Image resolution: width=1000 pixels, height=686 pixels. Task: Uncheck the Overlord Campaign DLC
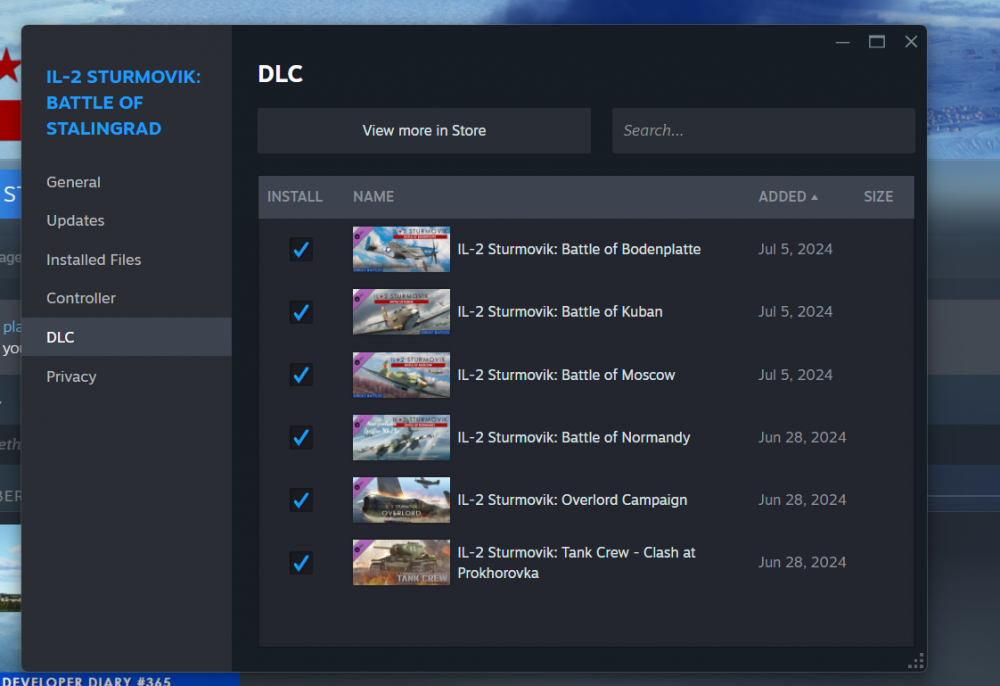click(301, 500)
